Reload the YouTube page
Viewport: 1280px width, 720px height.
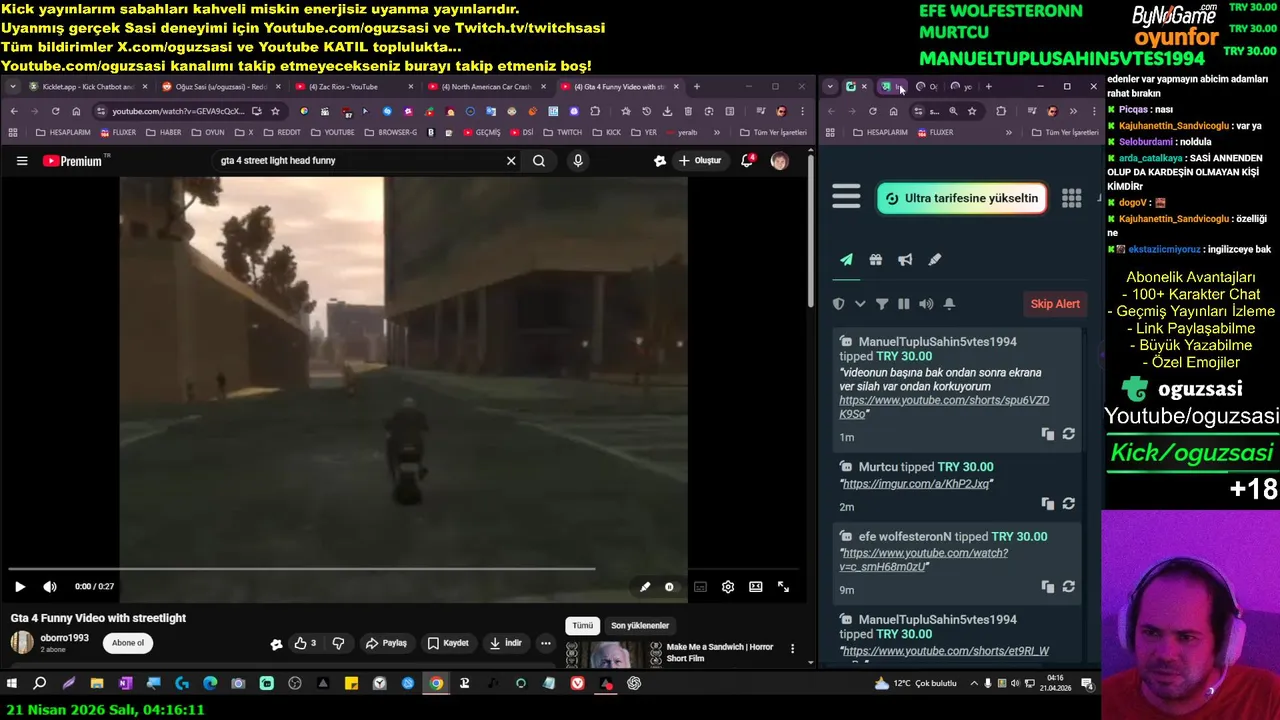coord(55,111)
